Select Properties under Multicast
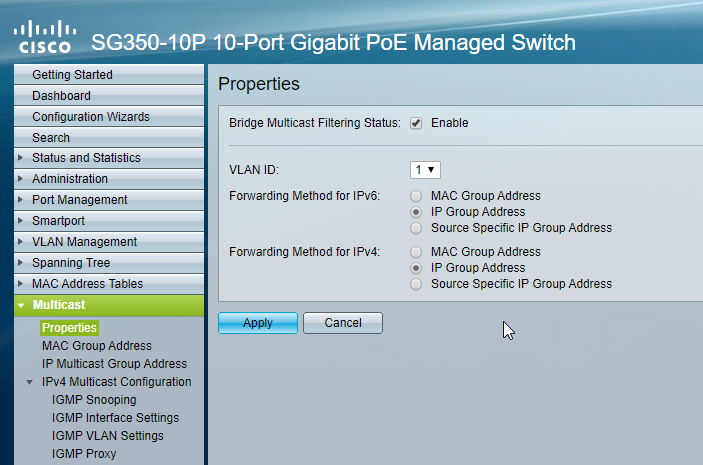The image size is (703, 465). point(69,328)
